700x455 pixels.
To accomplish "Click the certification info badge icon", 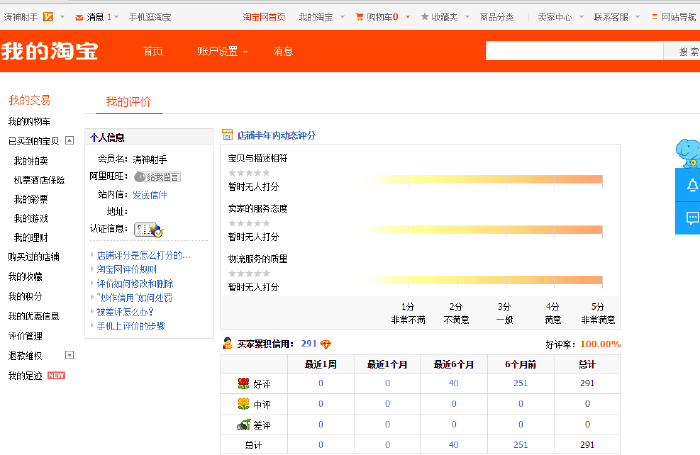I will (148, 230).
